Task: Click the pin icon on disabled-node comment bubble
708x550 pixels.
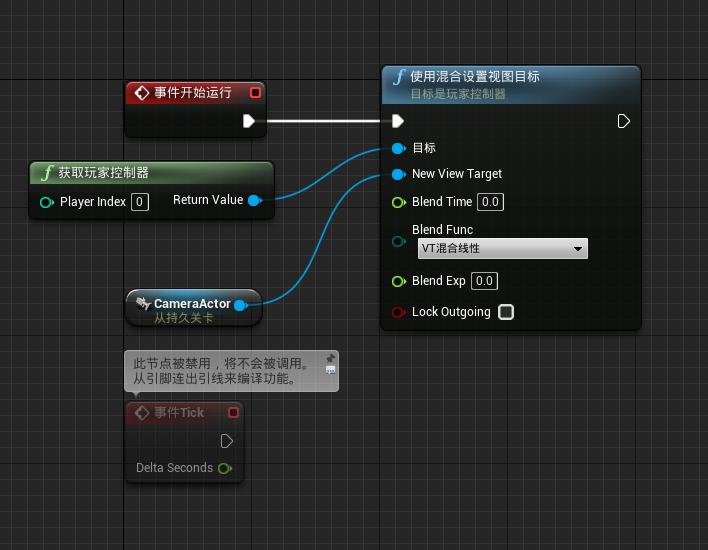Action: [331, 359]
